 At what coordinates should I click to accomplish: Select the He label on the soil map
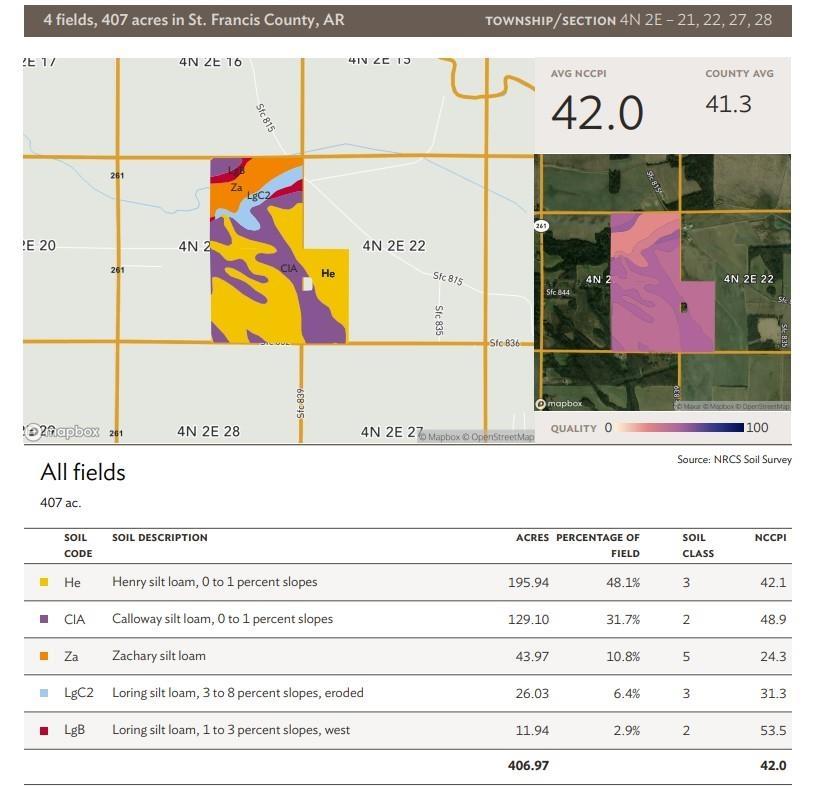pos(328,273)
